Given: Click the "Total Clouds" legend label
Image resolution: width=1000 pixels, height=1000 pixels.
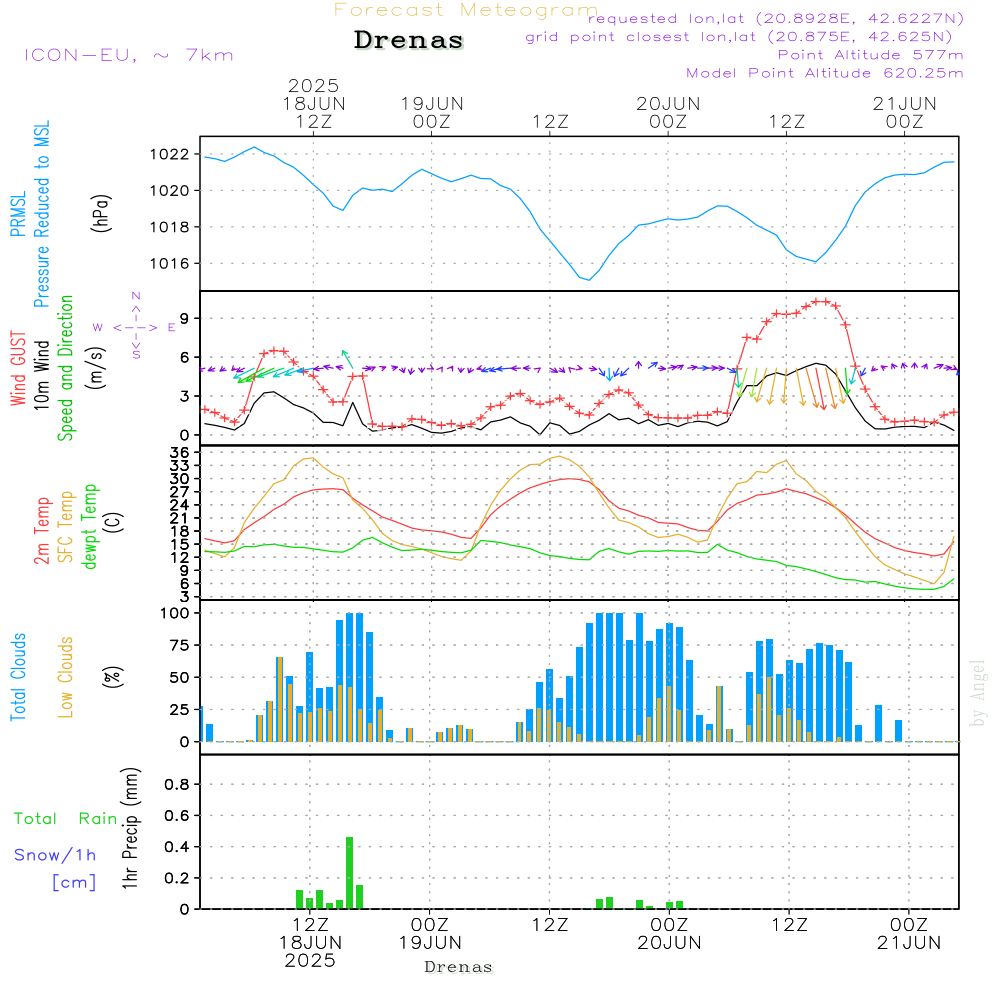Looking at the screenshot, I should coord(18,677).
